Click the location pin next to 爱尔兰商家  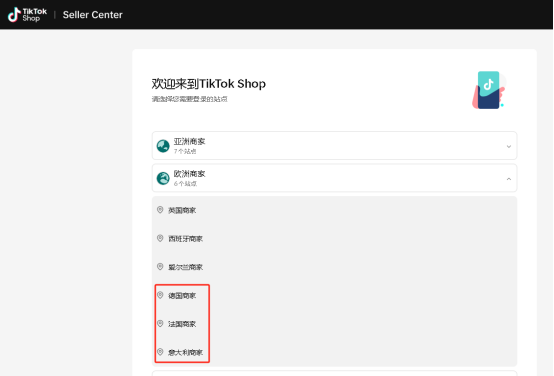(160, 266)
